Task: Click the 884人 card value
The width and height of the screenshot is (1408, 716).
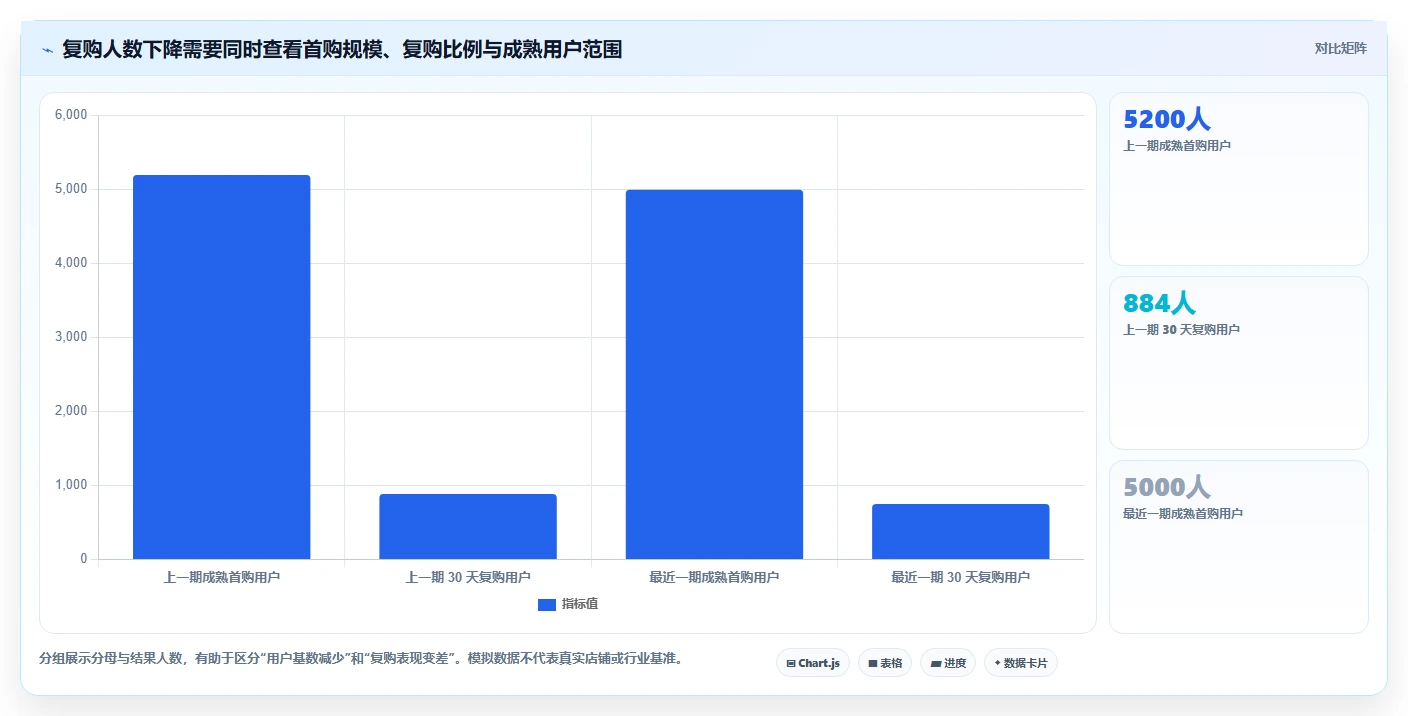Action: 1160,303
